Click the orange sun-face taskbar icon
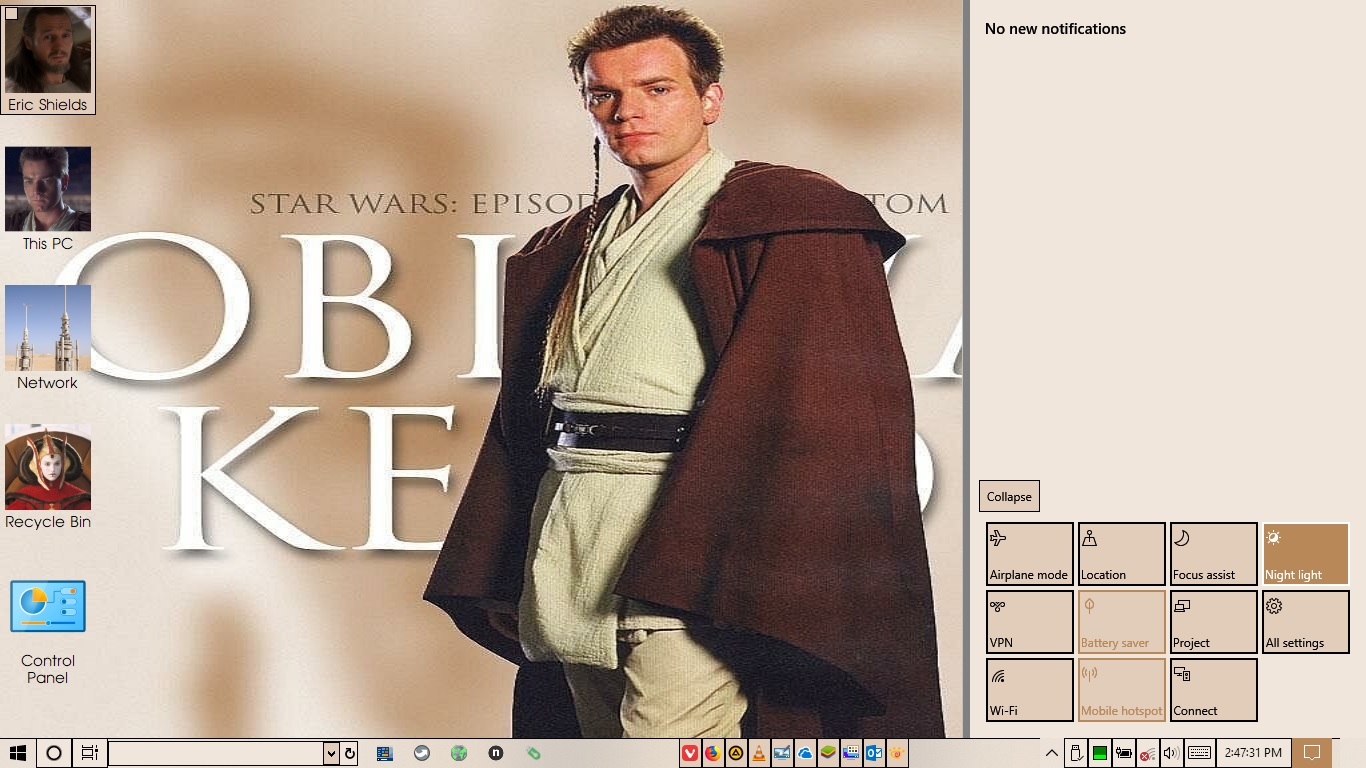Image resolution: width=1366 pixels, height=768 pixels. 897,753
